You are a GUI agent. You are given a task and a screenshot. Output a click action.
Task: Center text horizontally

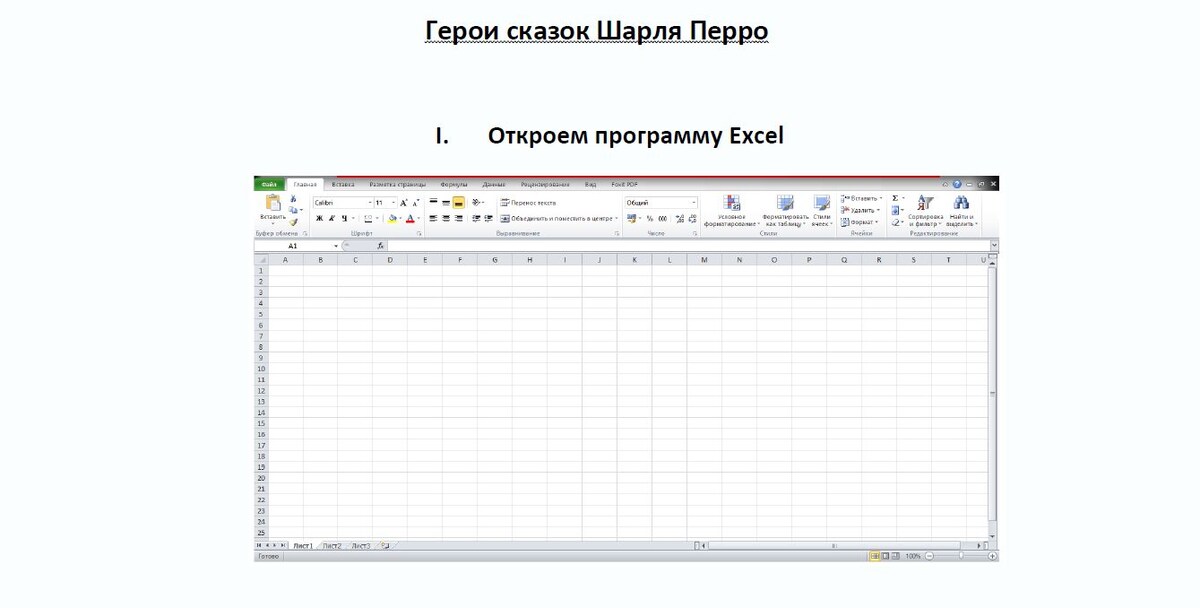click(446, 218)
